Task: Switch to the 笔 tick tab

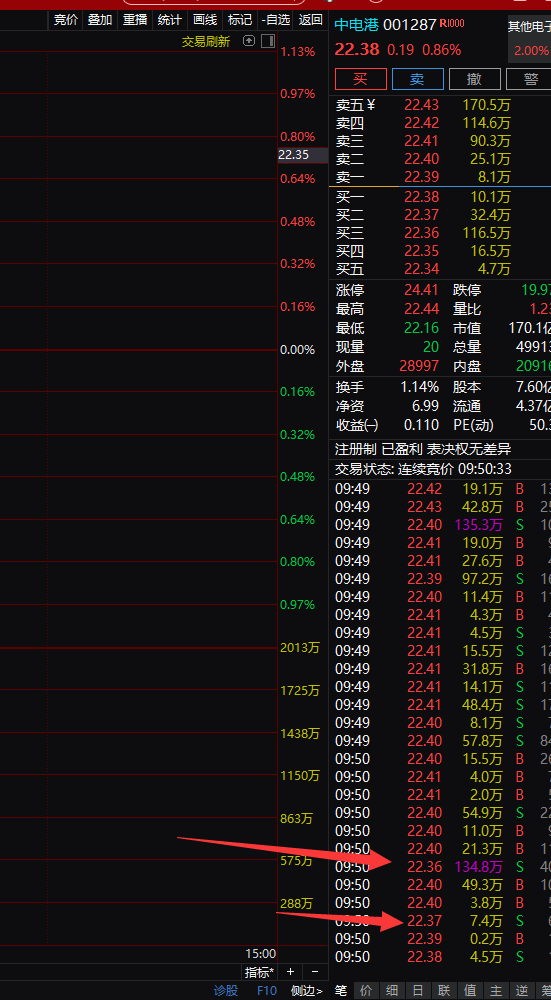Action: pos(341,990)
